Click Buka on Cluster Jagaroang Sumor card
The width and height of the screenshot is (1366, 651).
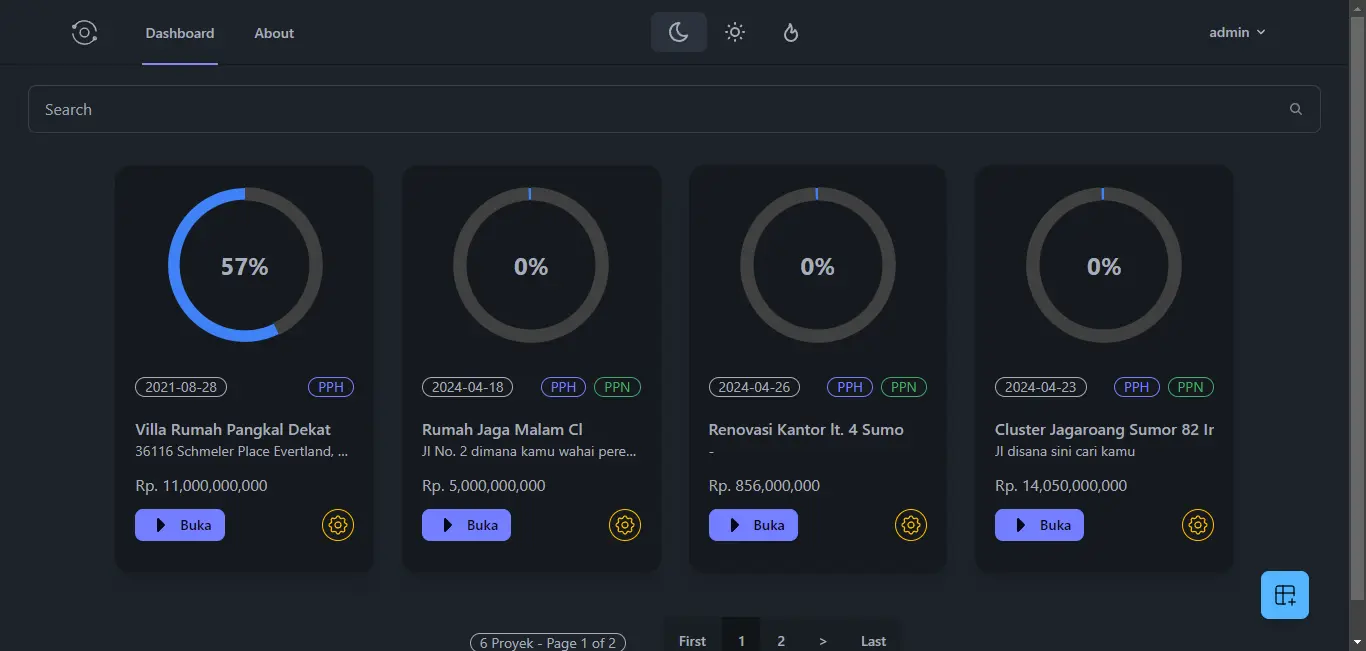[1039, 525]
